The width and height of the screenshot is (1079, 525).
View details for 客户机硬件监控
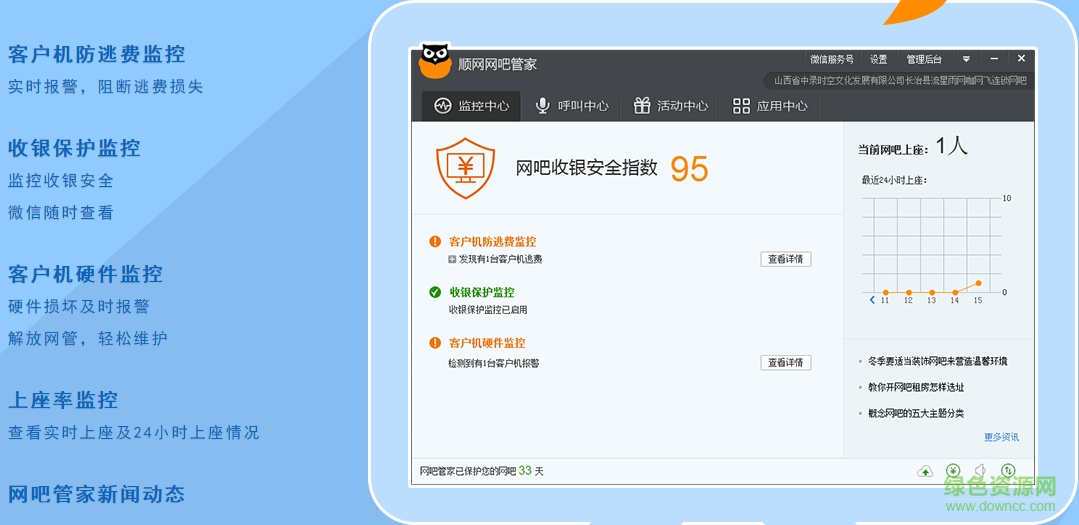[786, 363]
